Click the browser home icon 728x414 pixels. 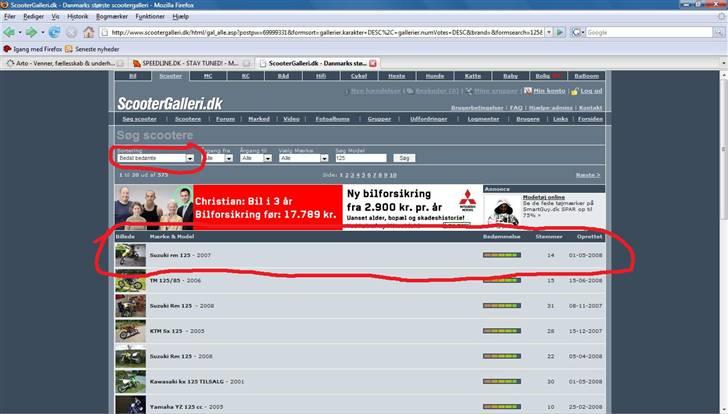pyautogui.click(x=89, y=32)
